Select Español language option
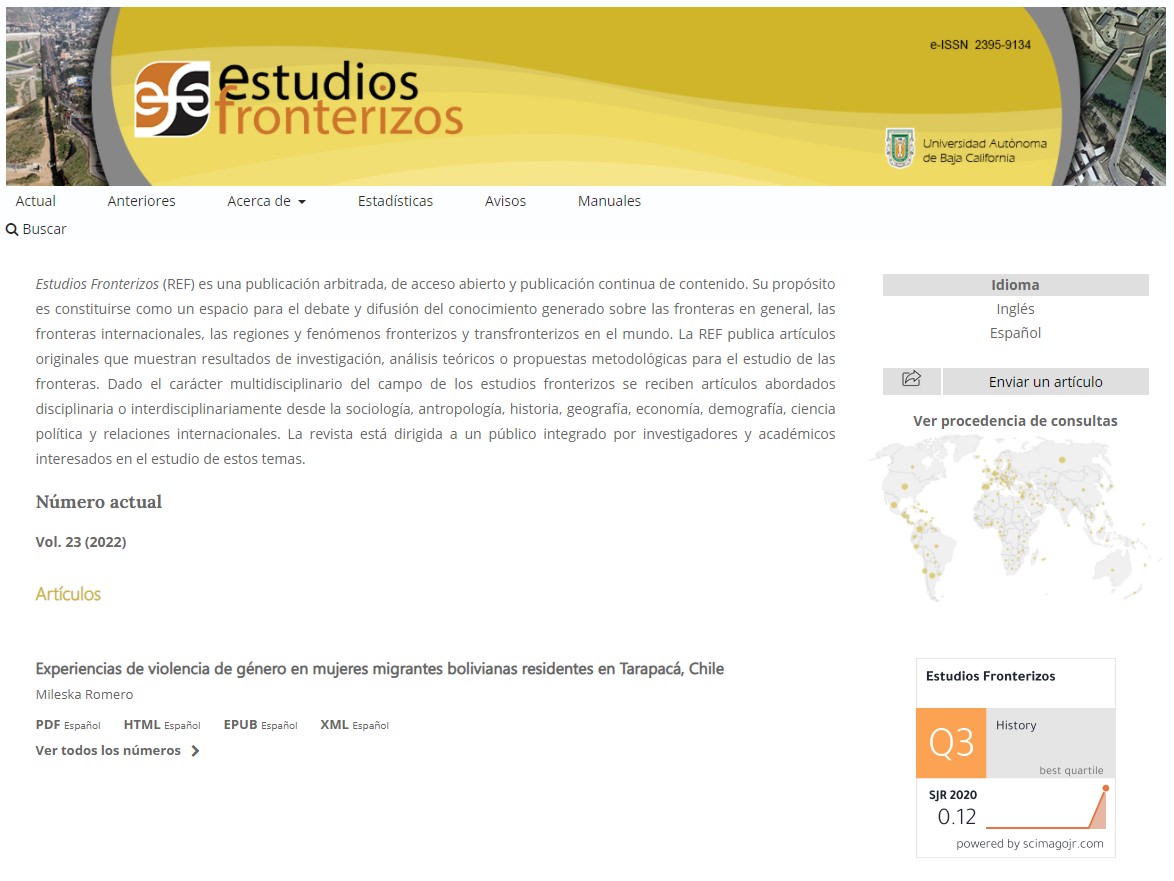1174x881 pixels. pyautogui.click(x=1015, y=333)
